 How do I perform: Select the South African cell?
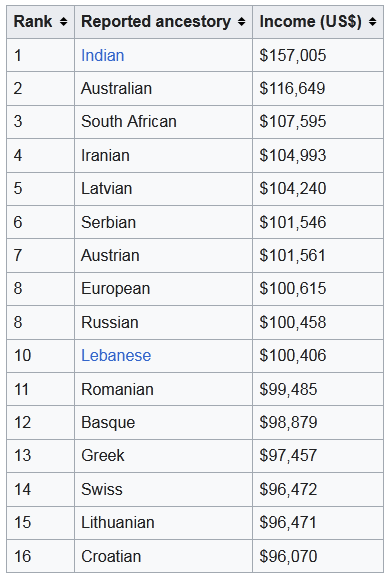tap(163, 122)
